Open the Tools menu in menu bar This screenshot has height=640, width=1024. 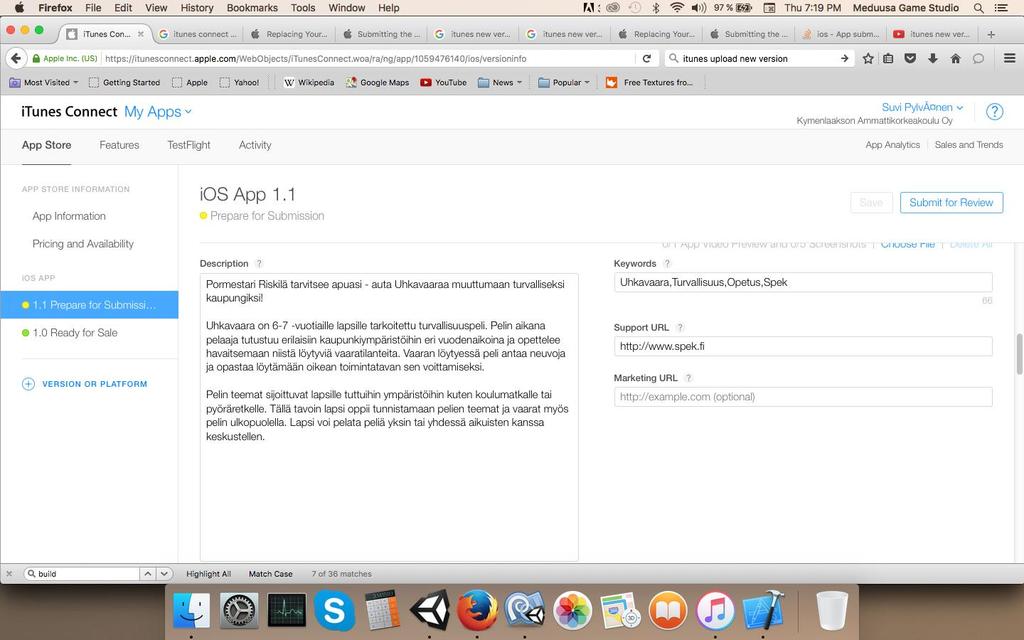click(x=303, y=8)
